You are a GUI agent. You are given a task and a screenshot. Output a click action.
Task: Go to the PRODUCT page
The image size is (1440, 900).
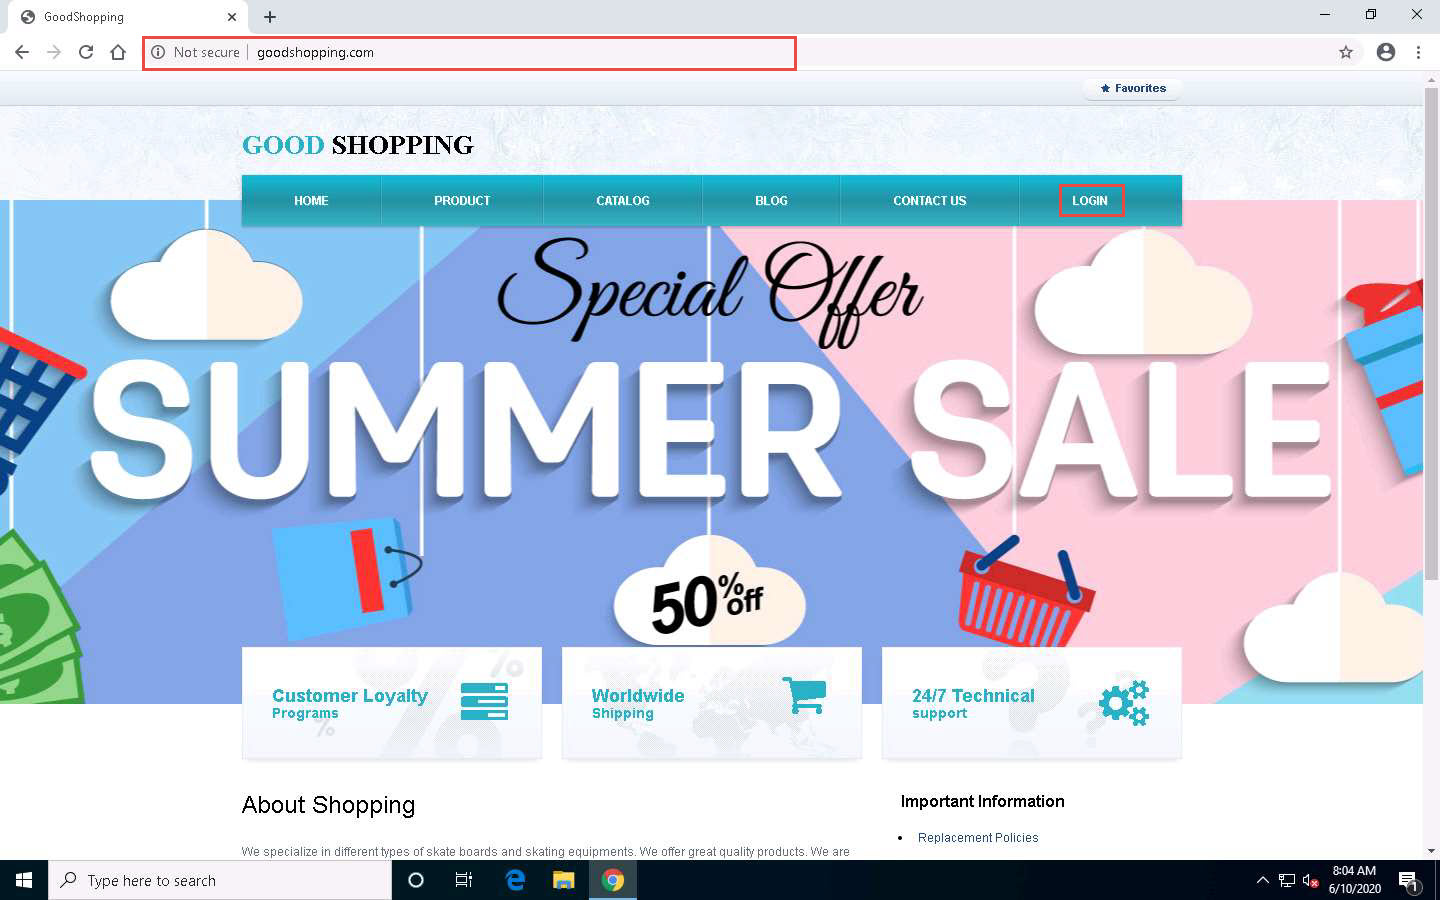[462, 201]
